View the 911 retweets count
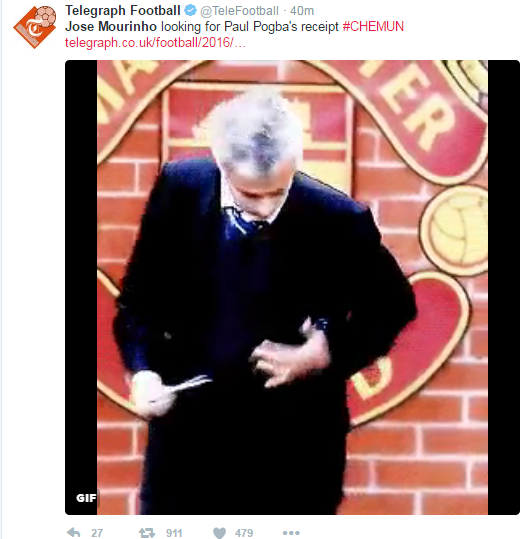530x539 pixels. click(x=174, y=533)
